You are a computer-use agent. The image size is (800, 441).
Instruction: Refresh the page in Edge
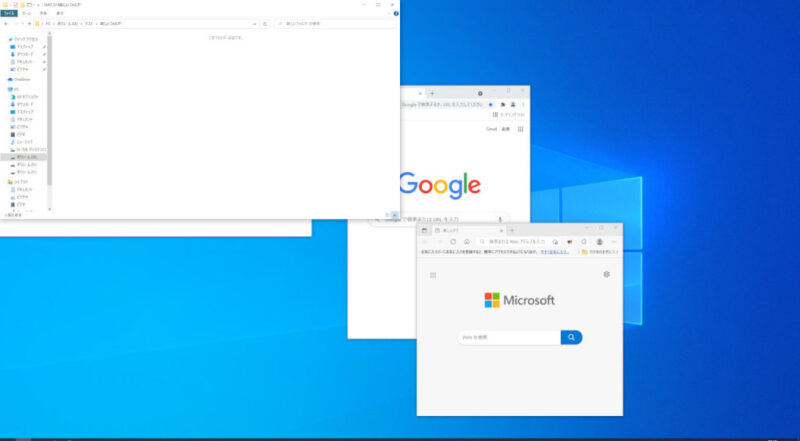coord(453,241)
